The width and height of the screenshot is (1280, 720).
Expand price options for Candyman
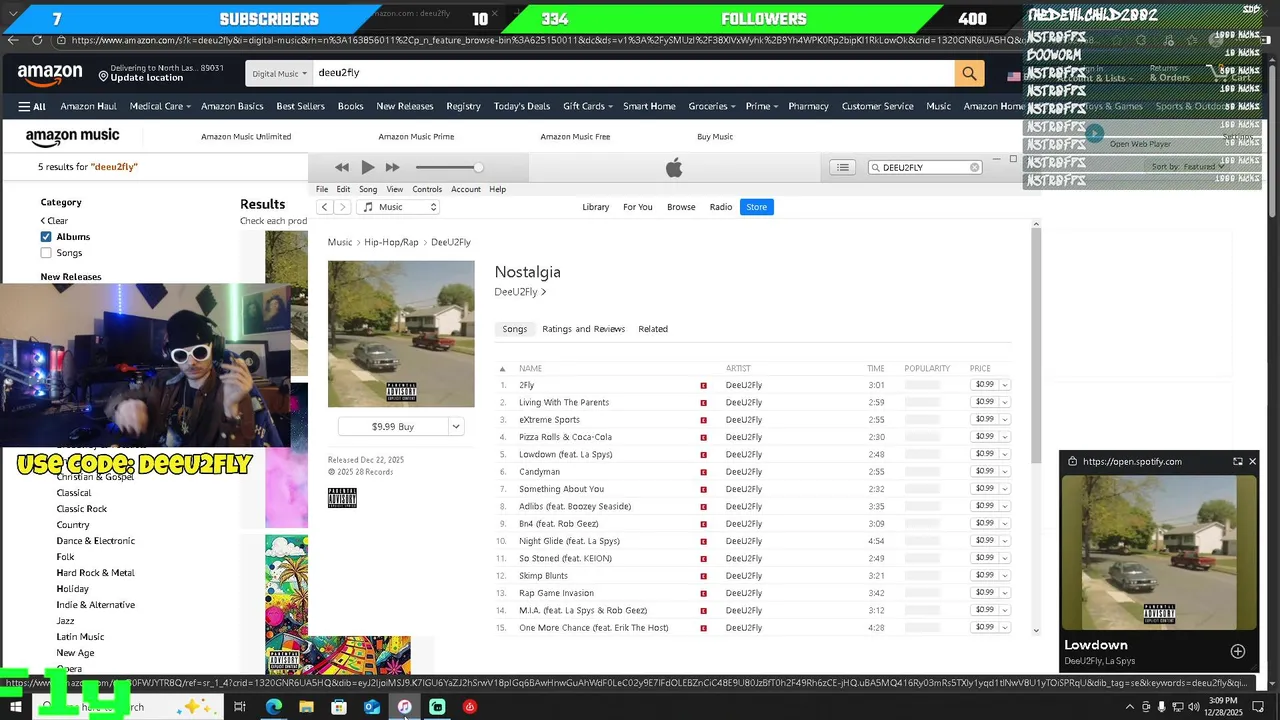click(x=1005, y=471)
